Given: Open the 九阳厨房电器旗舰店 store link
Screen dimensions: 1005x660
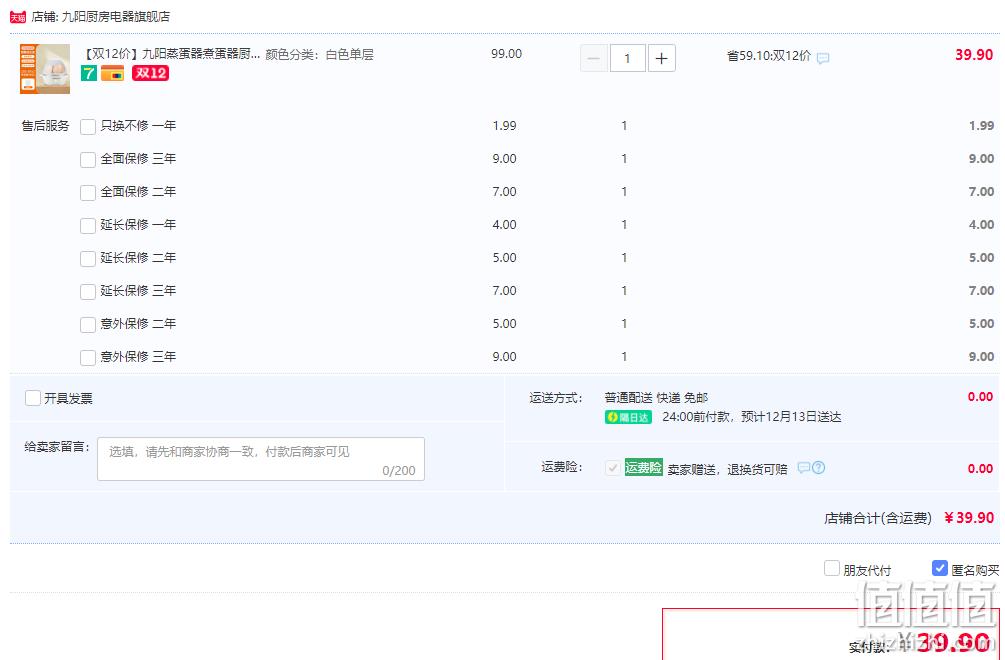Looking at the screenshot, I should (115, 17).
